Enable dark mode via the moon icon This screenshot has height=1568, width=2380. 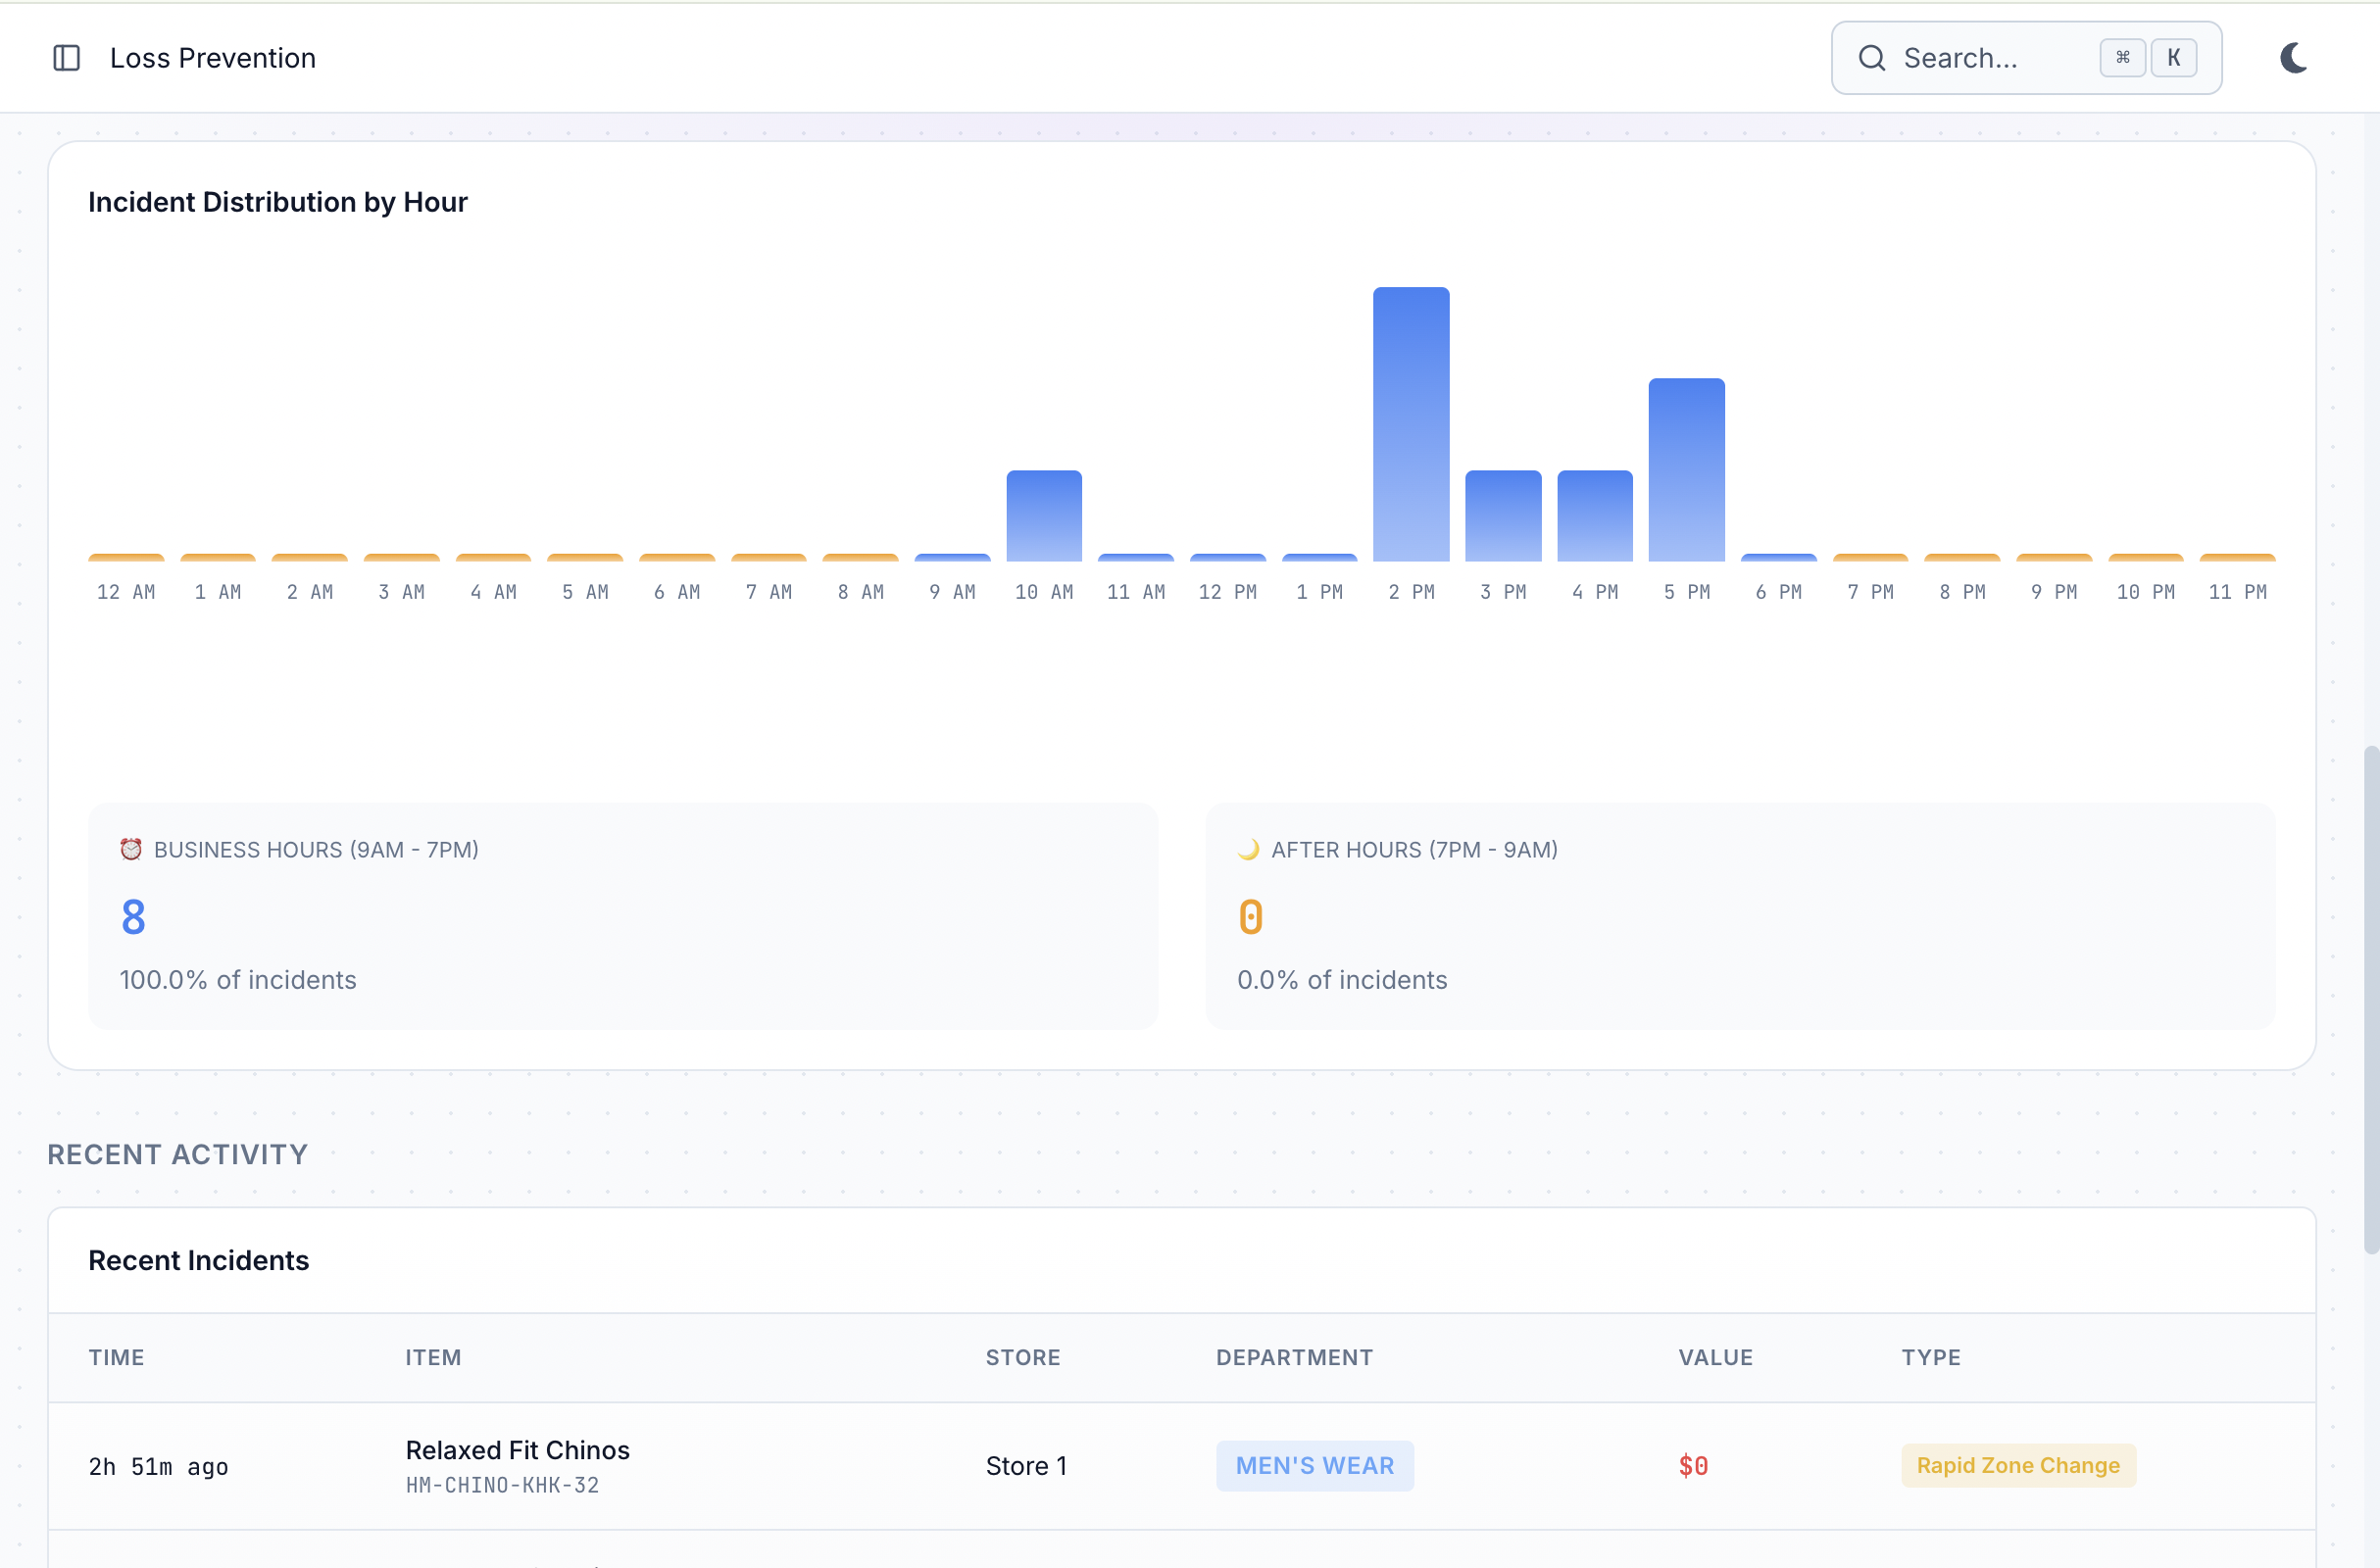[2292, 57]
